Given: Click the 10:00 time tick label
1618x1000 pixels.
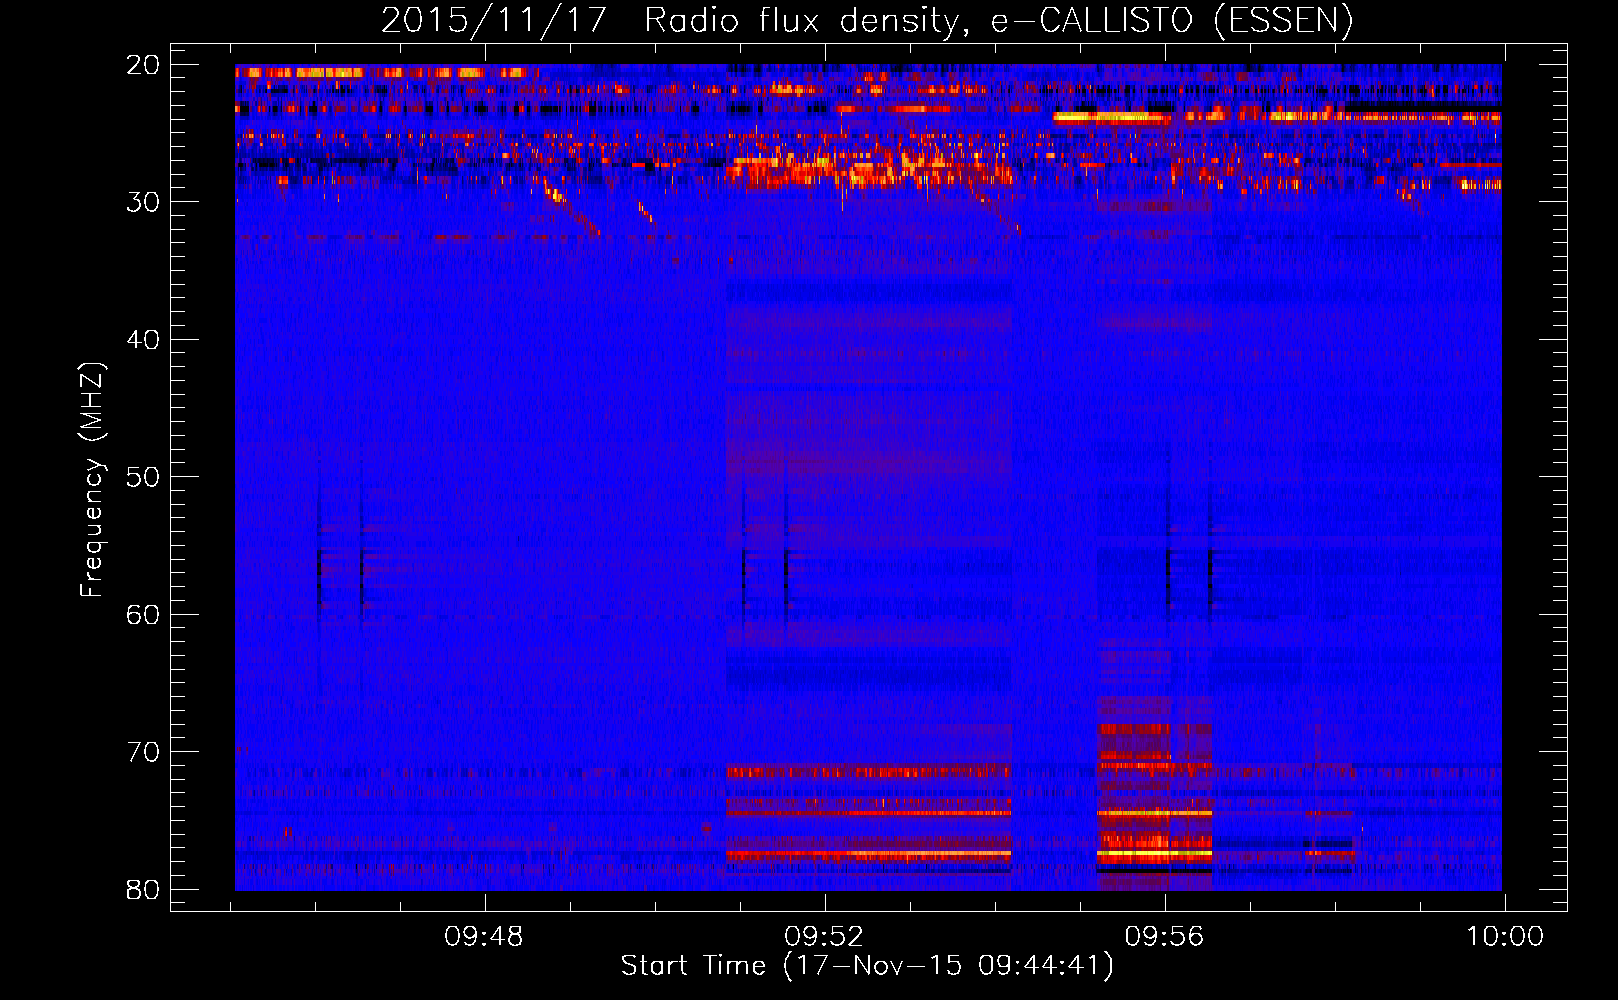Looking at the screenshot, I should 1505,937.
